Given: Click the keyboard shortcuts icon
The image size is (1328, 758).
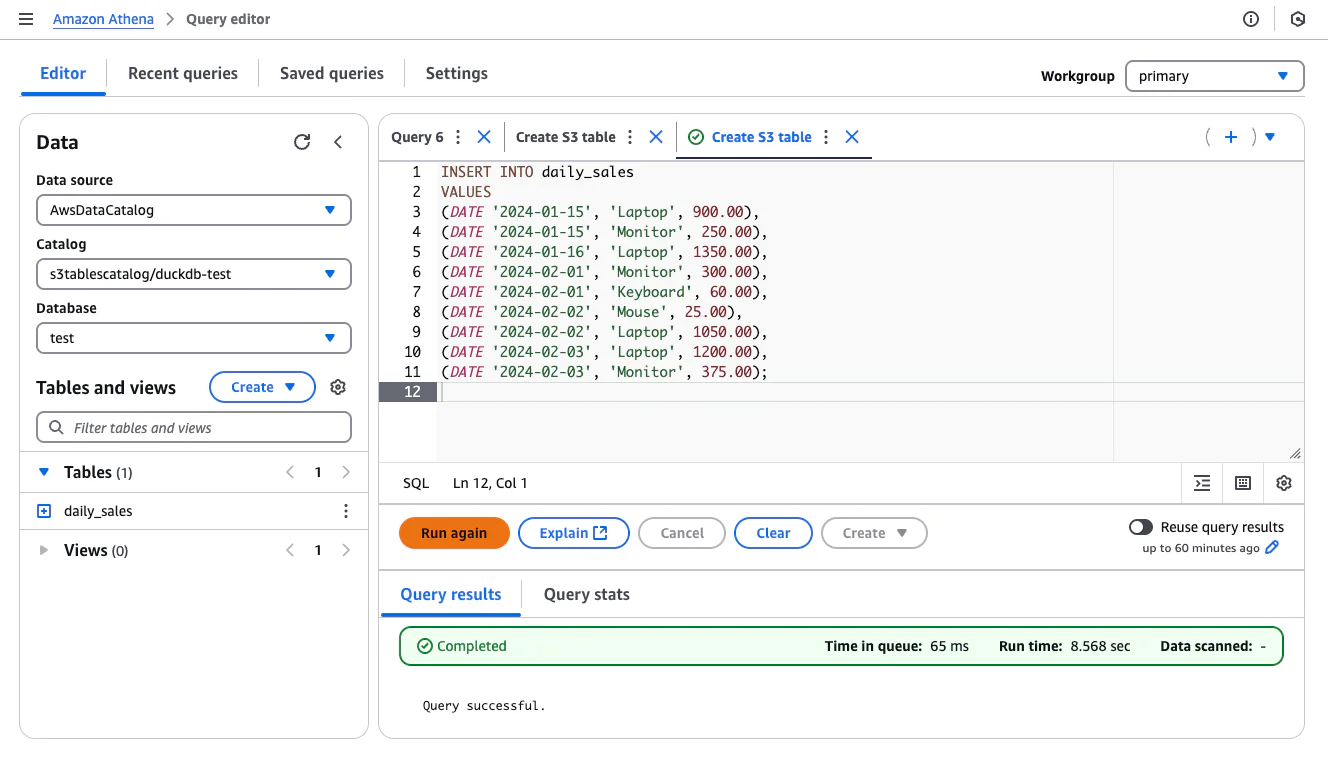Looking at the screenshot, I should click(x=1243, y=483).
